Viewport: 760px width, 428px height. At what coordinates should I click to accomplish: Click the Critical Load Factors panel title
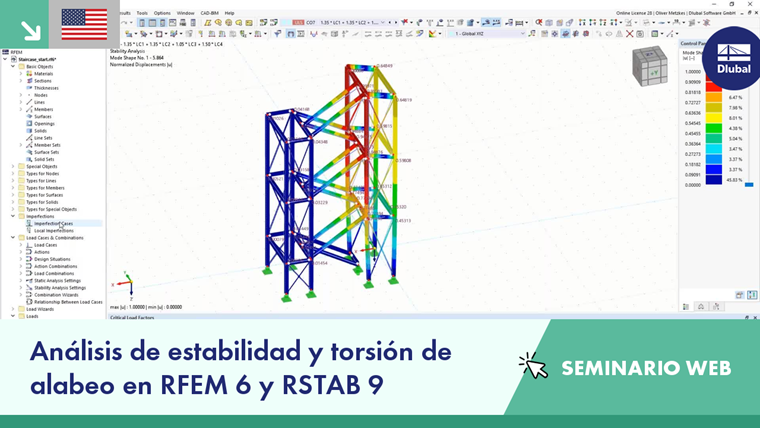(132, 317)
